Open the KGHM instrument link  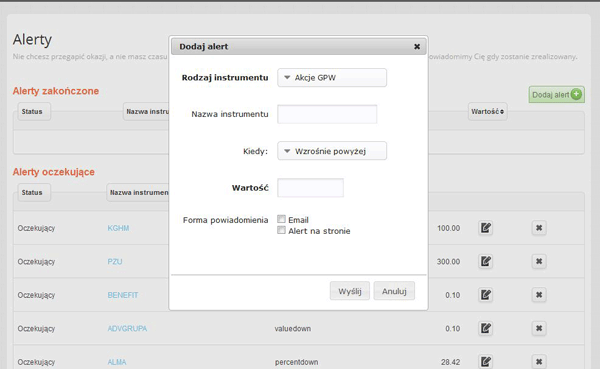[118, 228]
